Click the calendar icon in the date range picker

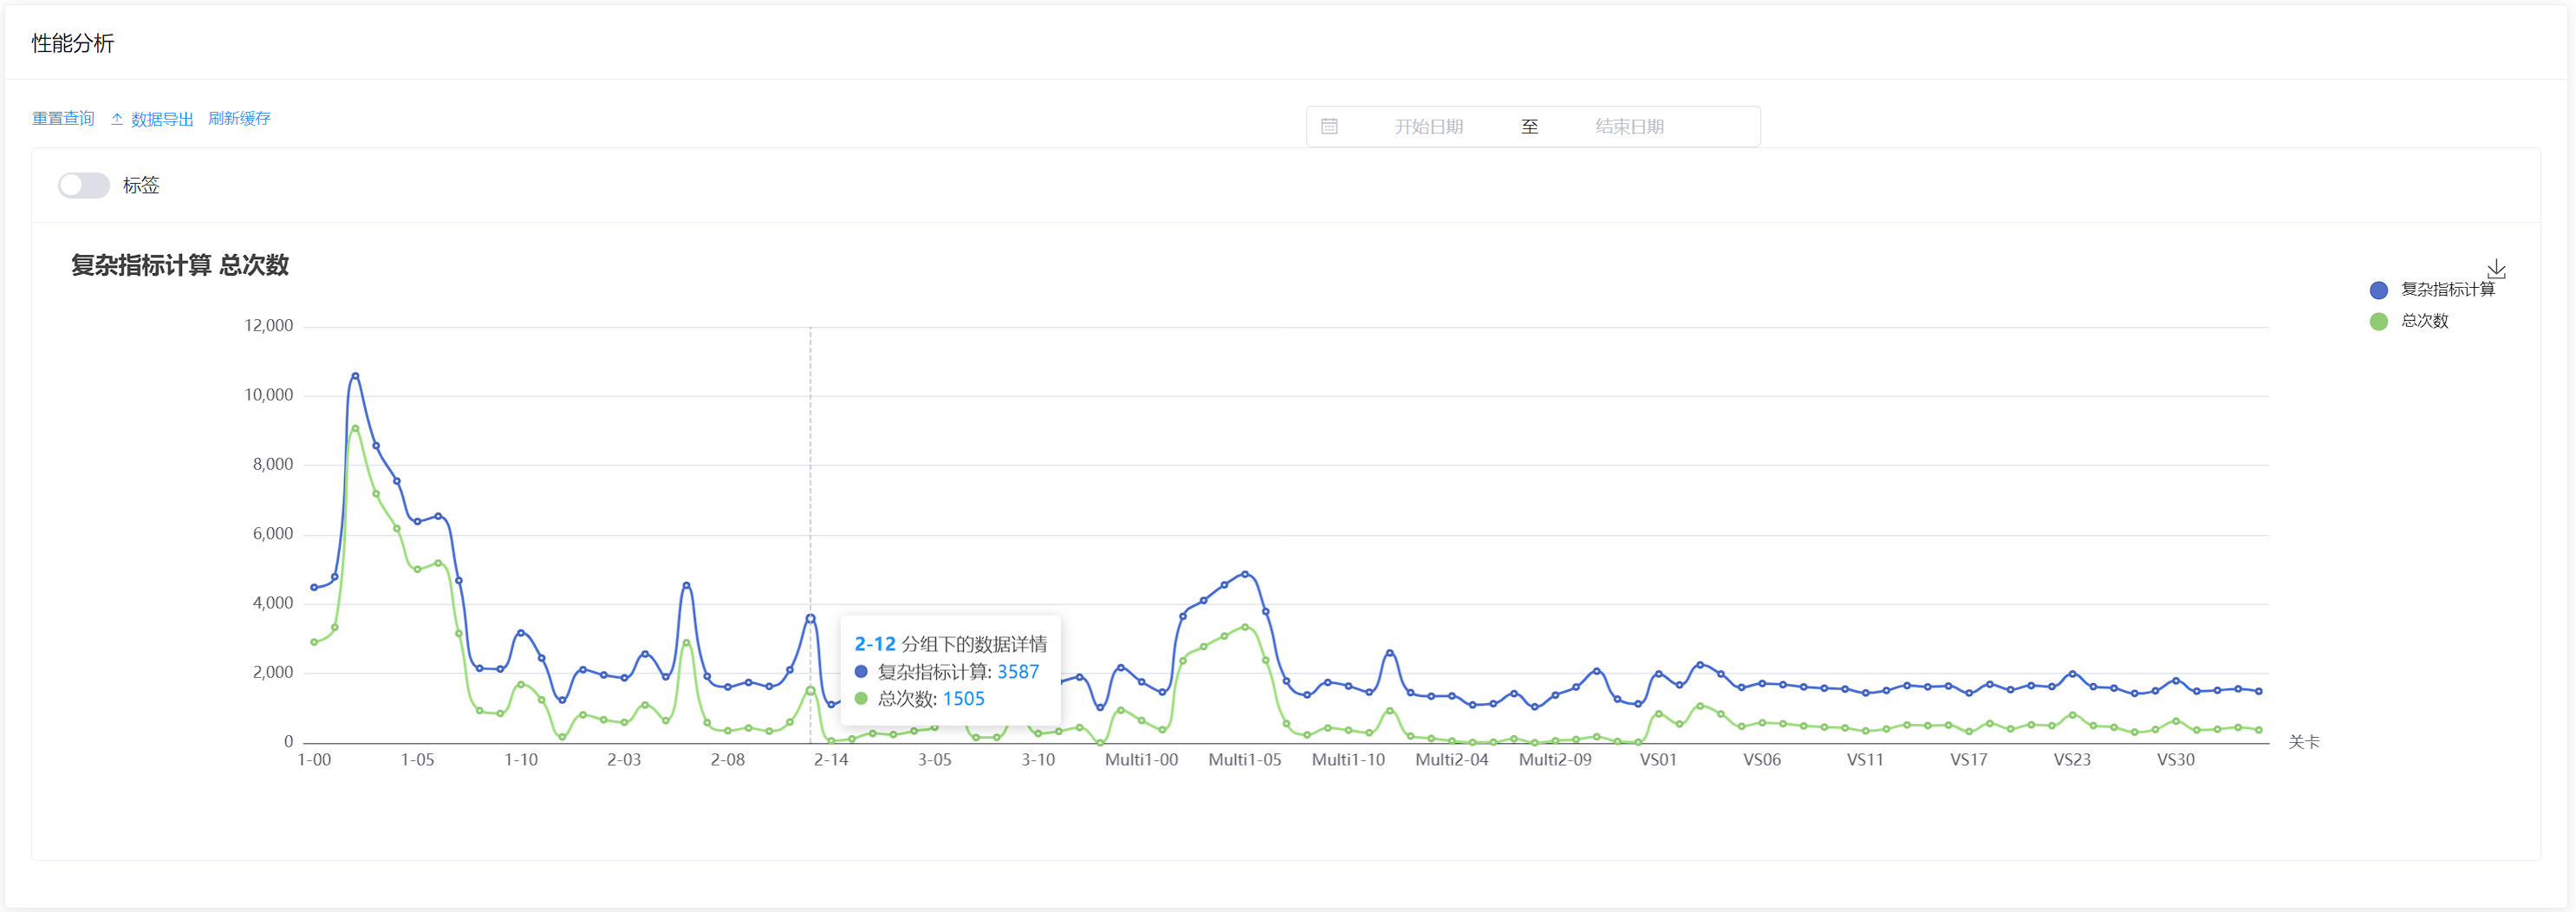point(1331,125)
